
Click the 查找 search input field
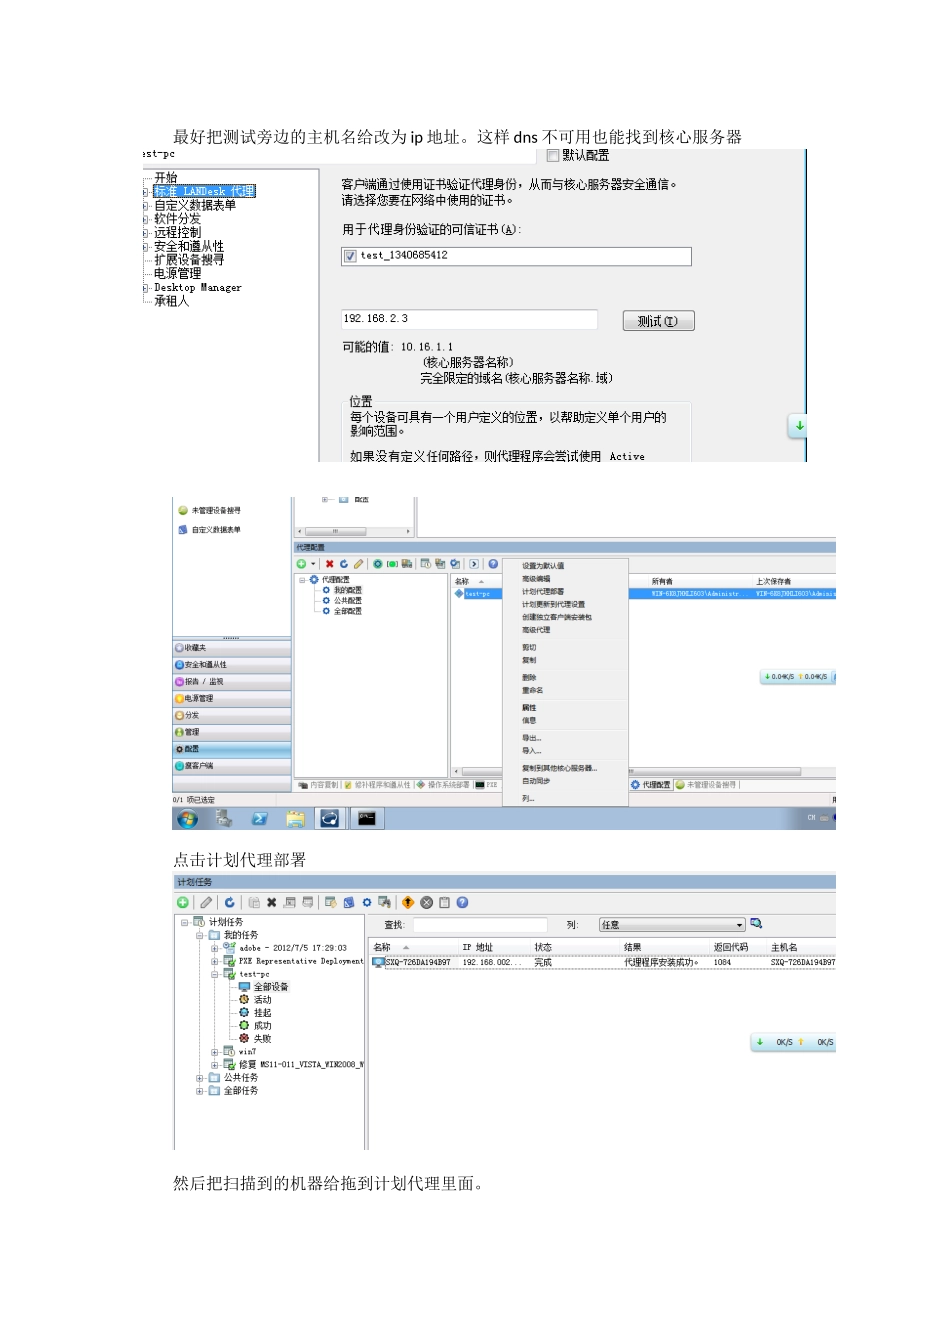[x=480, y=925]
